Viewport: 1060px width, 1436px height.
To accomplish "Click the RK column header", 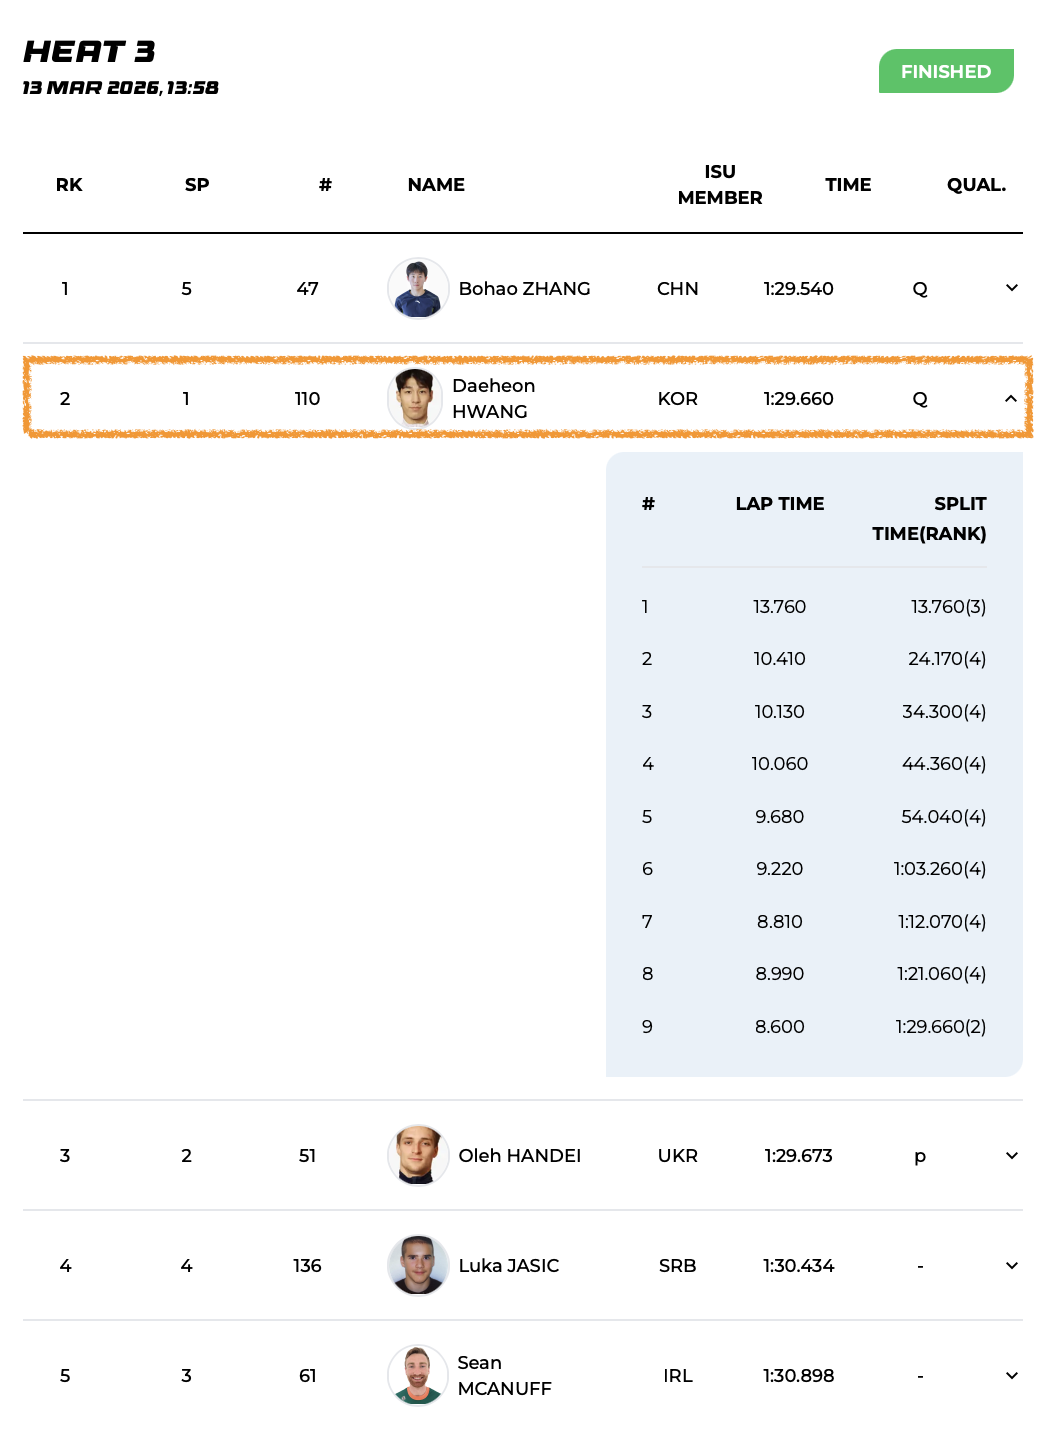I will point(69,185).
